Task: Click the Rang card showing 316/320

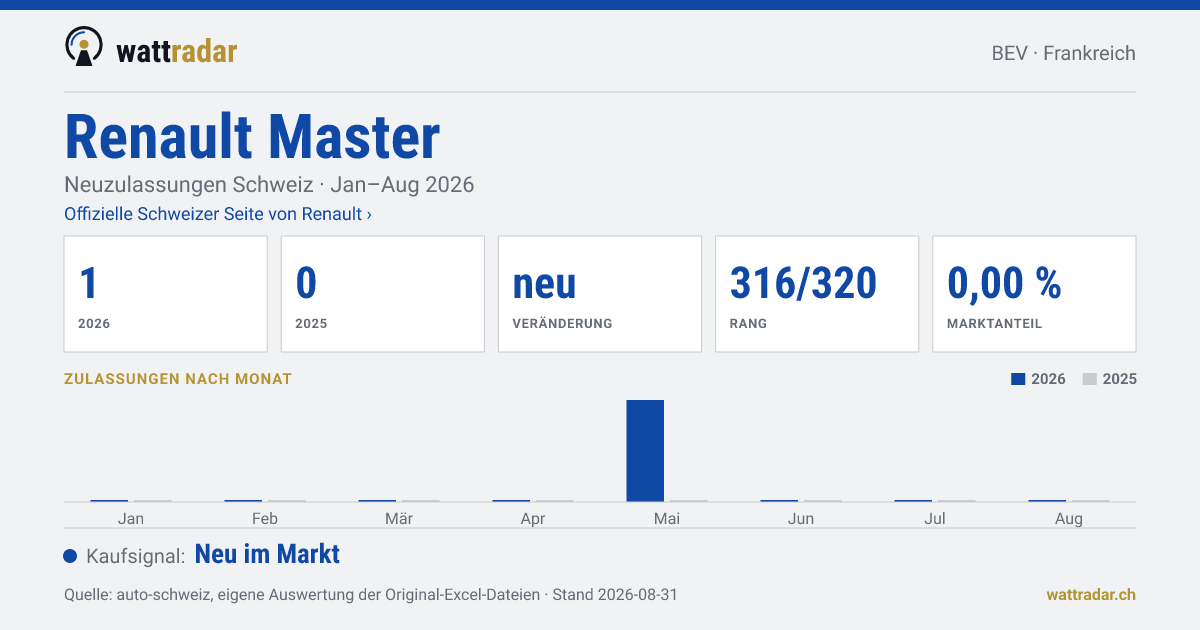Action: pos(817,294)
